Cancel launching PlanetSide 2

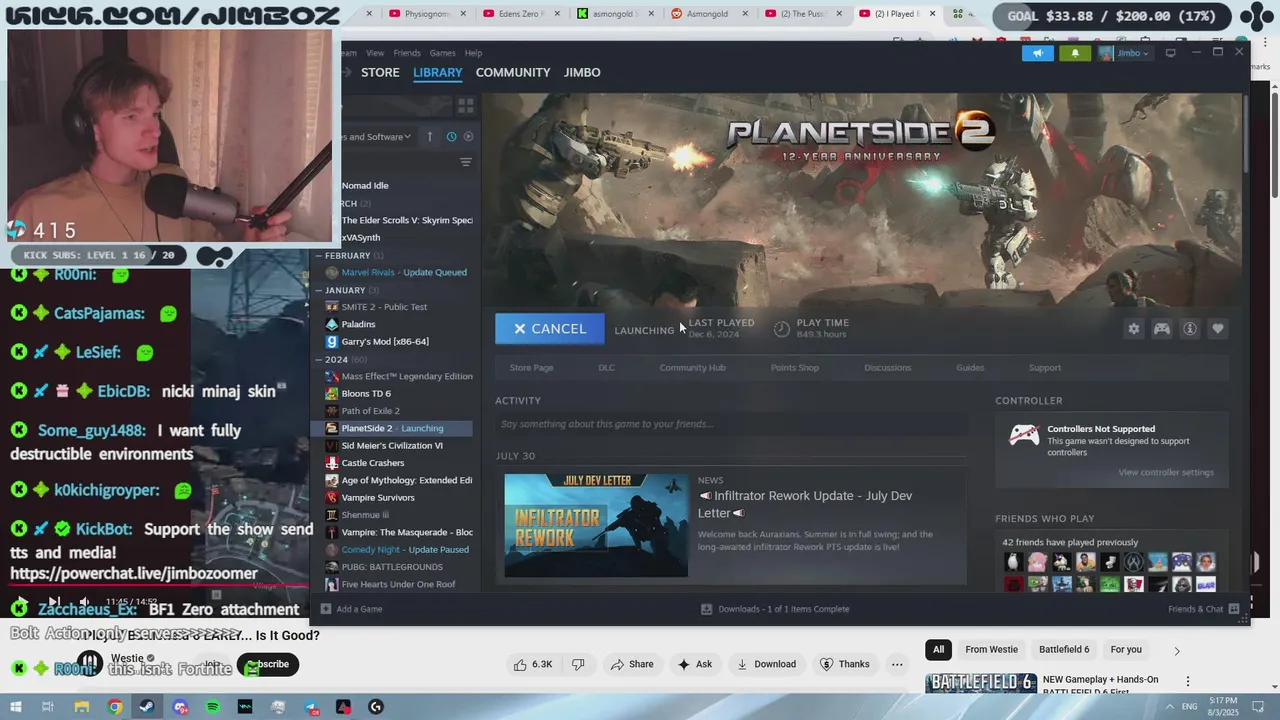[550, 329]
